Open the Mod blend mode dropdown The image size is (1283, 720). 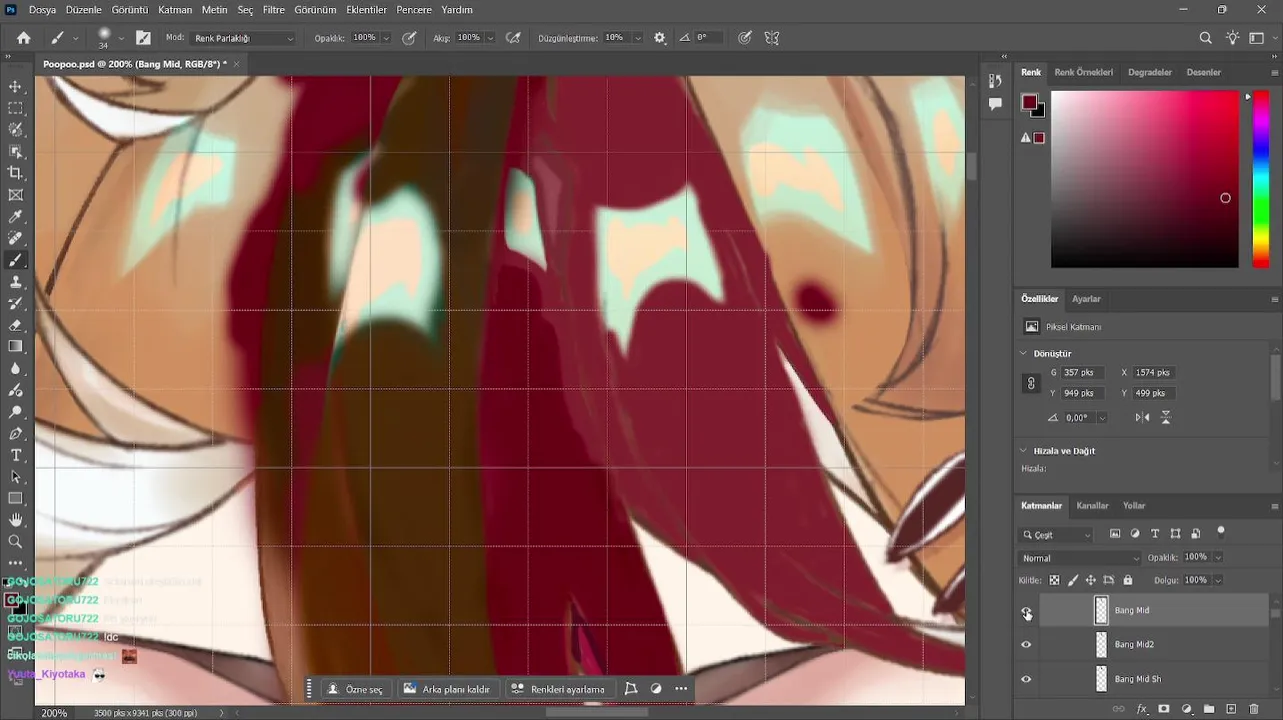244,38
